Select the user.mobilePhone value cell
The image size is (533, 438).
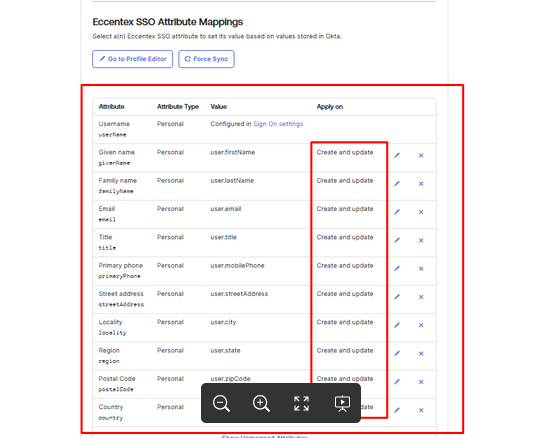[237, 265]
